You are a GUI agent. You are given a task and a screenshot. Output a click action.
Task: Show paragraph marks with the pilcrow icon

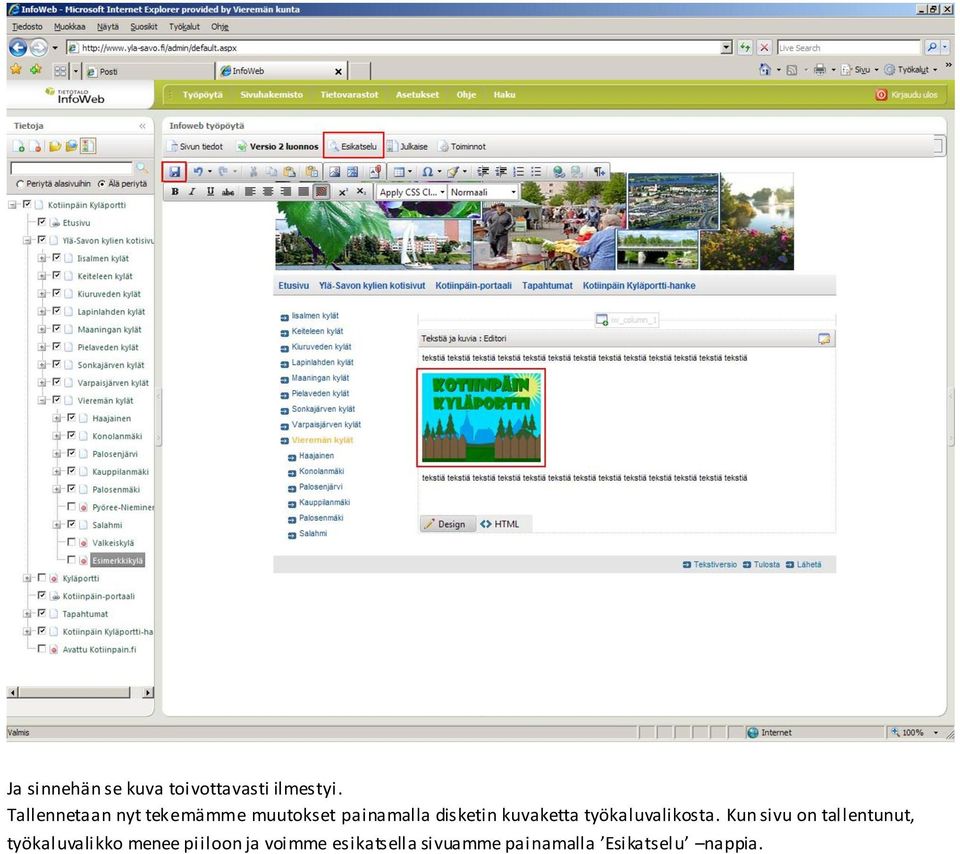pyautogui.click(x=599, y=172)
